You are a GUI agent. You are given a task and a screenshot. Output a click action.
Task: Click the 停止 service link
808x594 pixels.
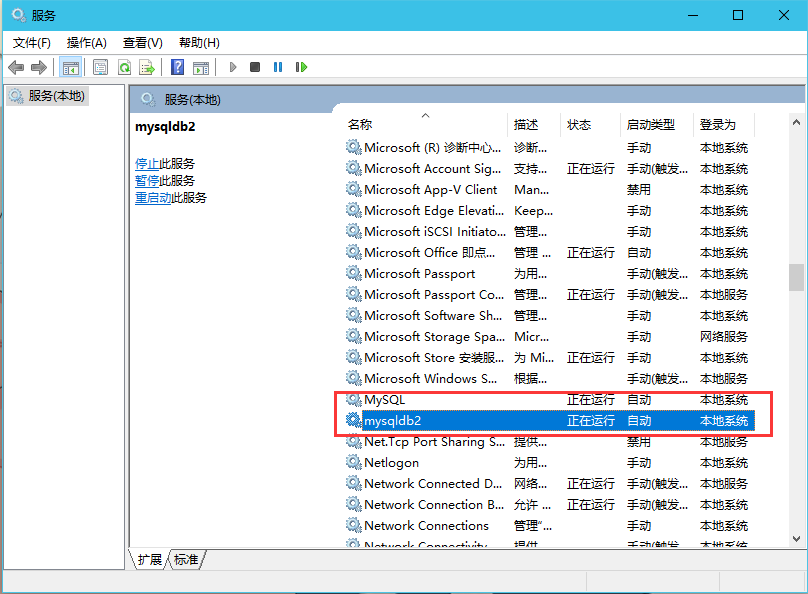[147, 164]
